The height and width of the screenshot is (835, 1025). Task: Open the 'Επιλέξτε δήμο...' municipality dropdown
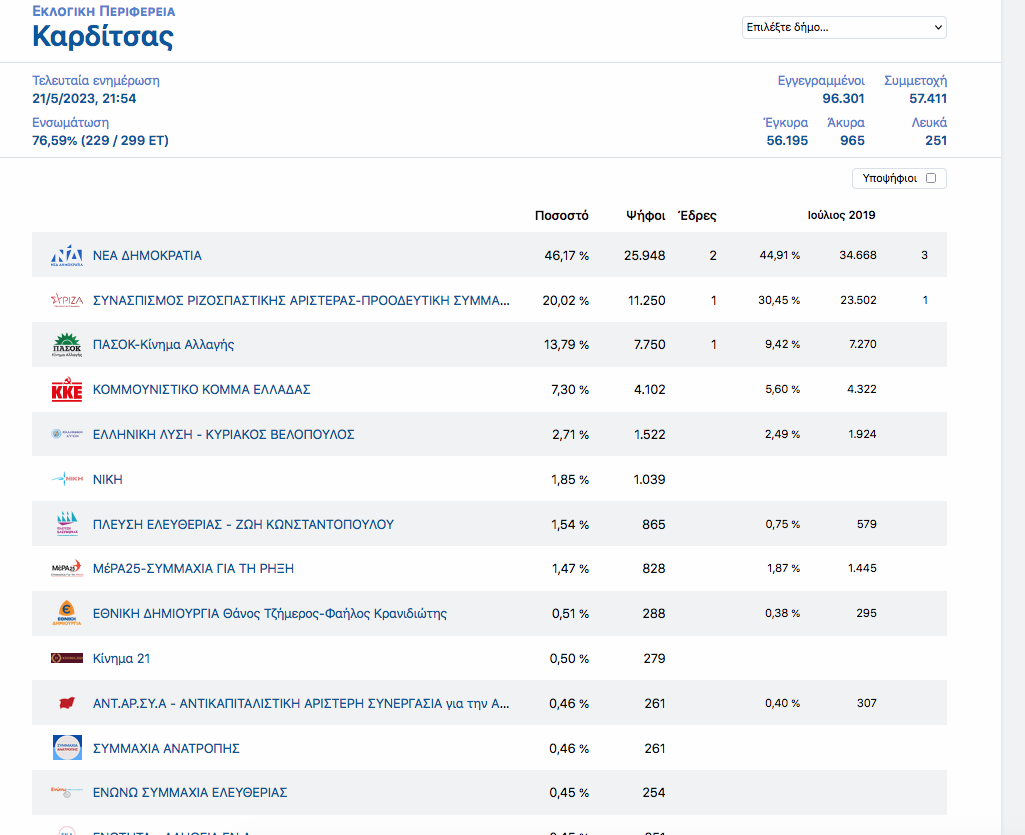coord(844,28)
